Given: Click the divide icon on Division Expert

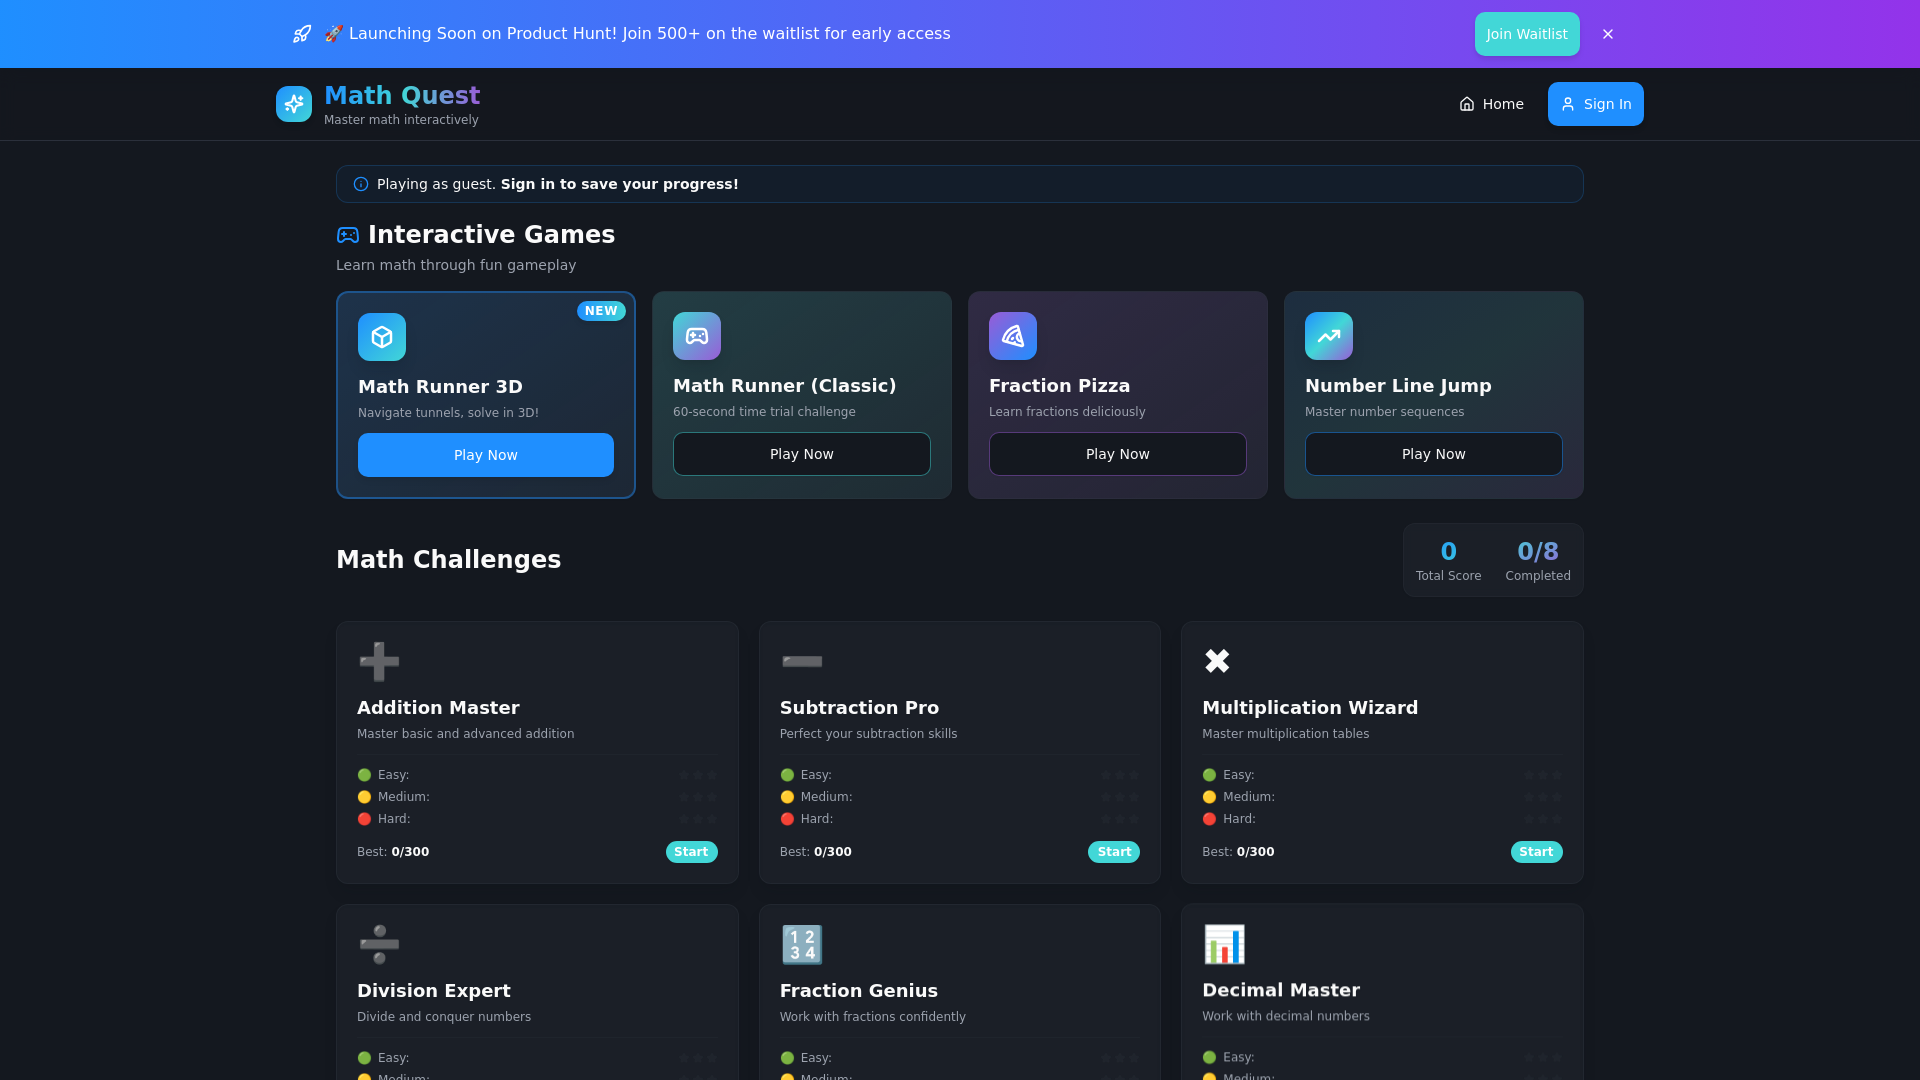Looking at the screenshot, I should coord(379,944).
